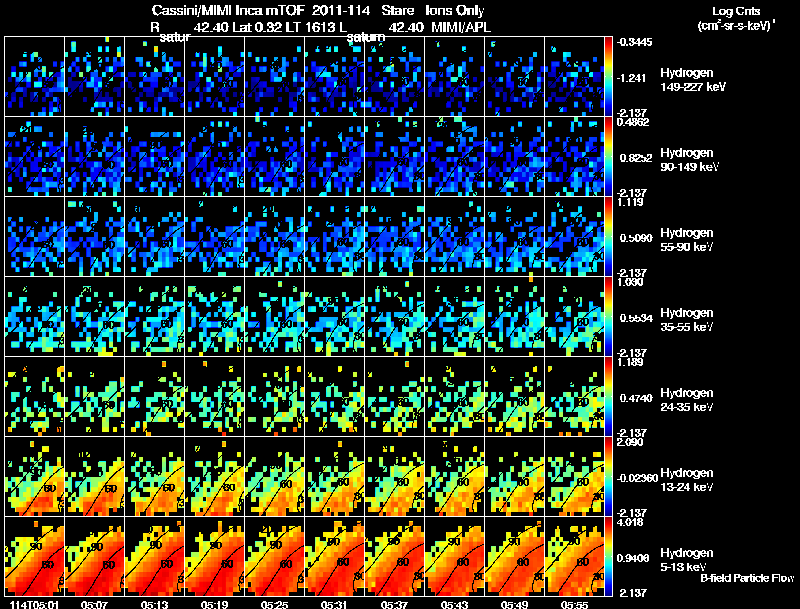Open the 5-13 keV image panel at 05:55
This screenshot has width=800, height=609.
pos(574,556)
